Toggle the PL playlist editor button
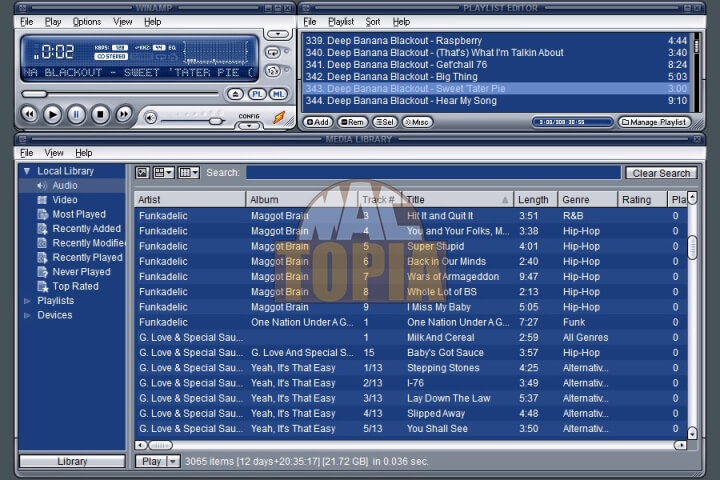Viewport: 720px width, 480px height. coord(257,94)
